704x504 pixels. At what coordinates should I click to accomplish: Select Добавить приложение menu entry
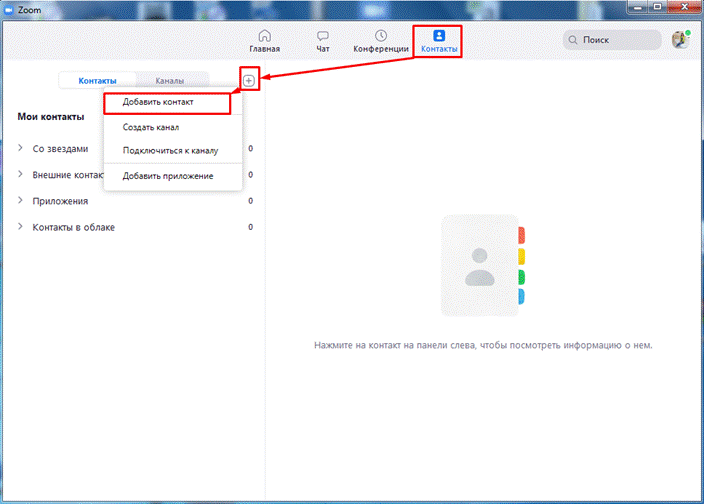click(x=167, y=176)
